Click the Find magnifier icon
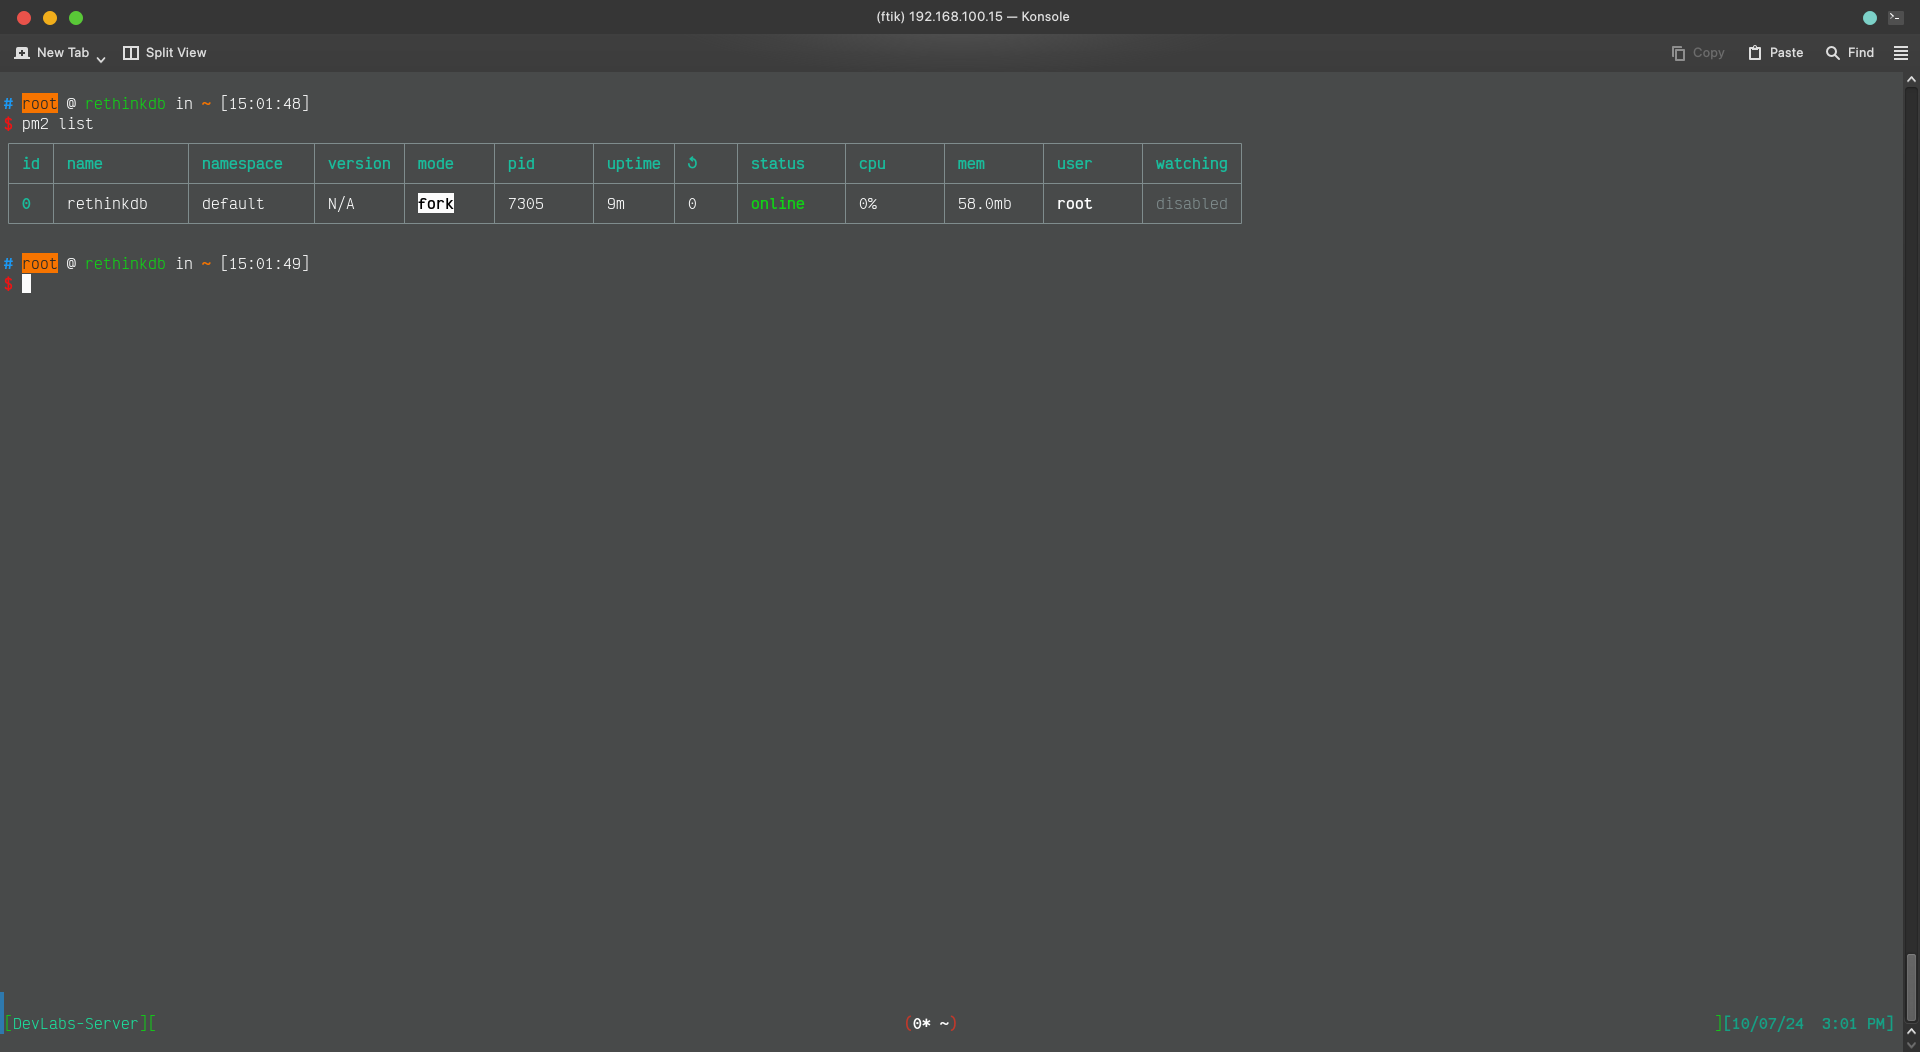1920x1052 pixels. pos(1833,53)
